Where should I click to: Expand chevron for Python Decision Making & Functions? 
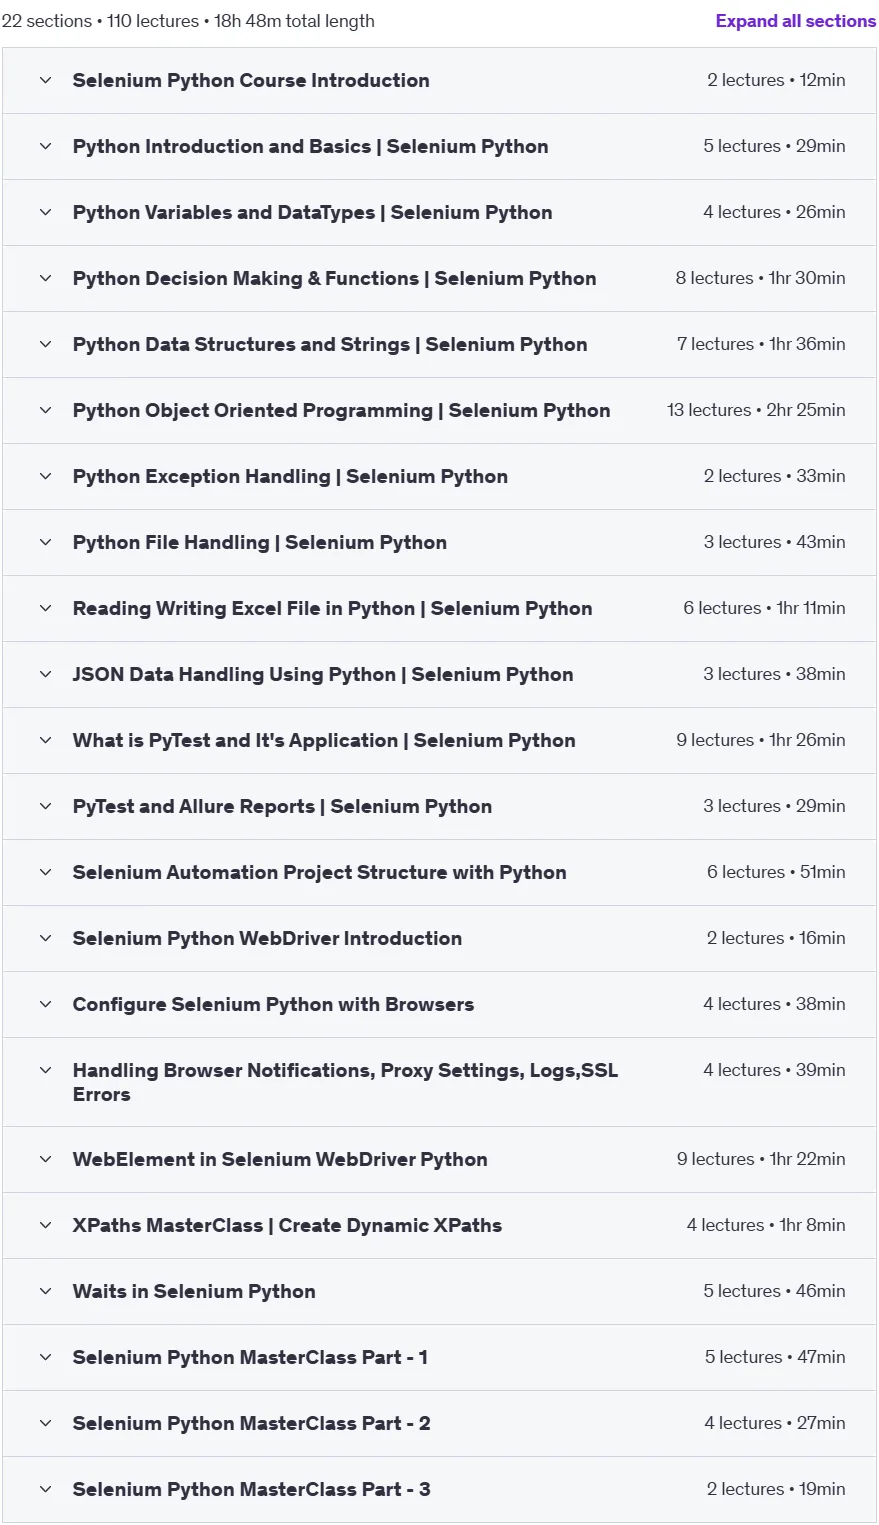[45, 278]
